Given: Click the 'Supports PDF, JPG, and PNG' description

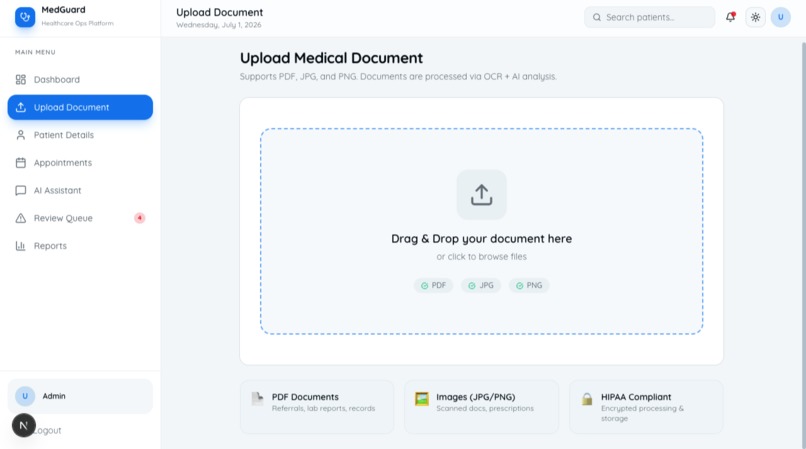Looking at the screenshot, I should 398,77.
